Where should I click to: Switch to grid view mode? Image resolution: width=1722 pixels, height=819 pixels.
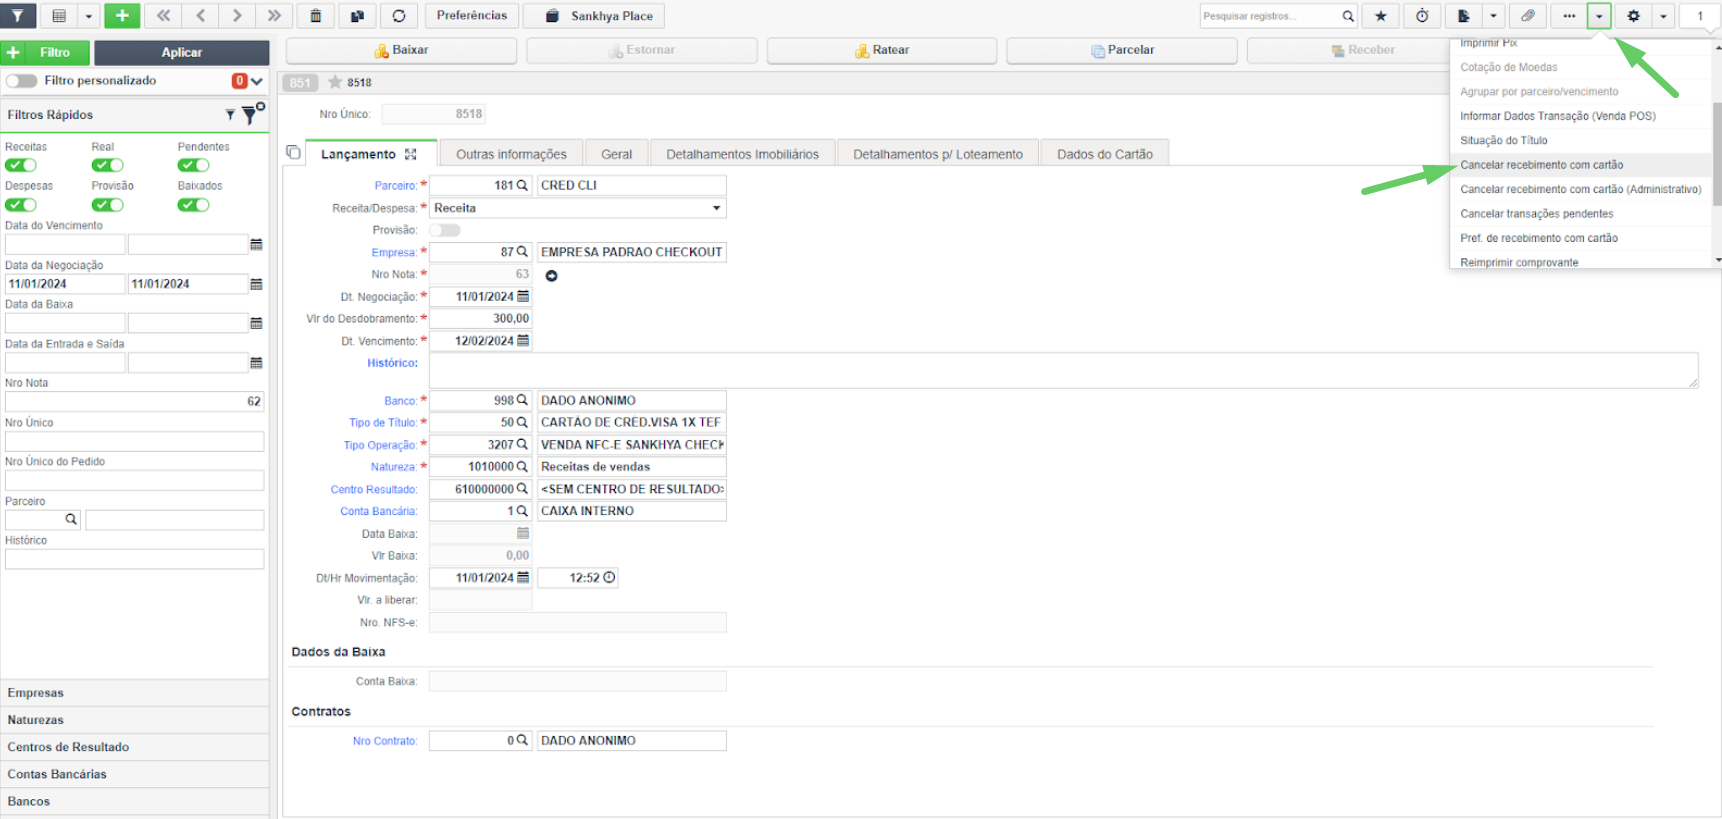[59, 16]
